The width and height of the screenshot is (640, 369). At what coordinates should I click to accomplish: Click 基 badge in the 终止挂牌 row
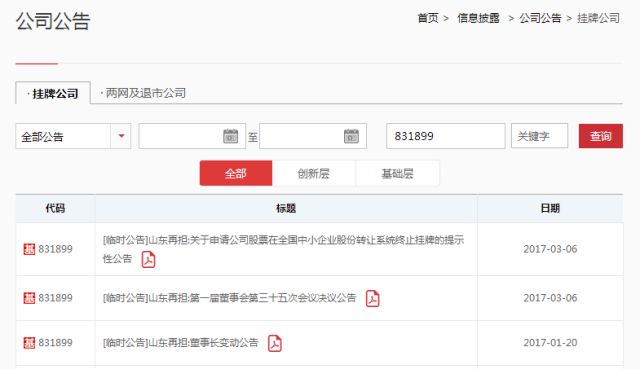pyautogui.click(x=29, y=249)
